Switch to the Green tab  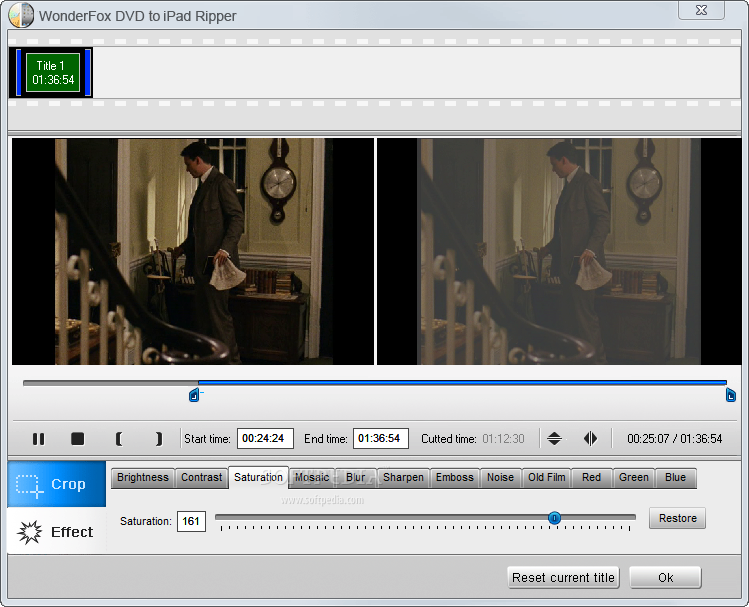point(633,478)
